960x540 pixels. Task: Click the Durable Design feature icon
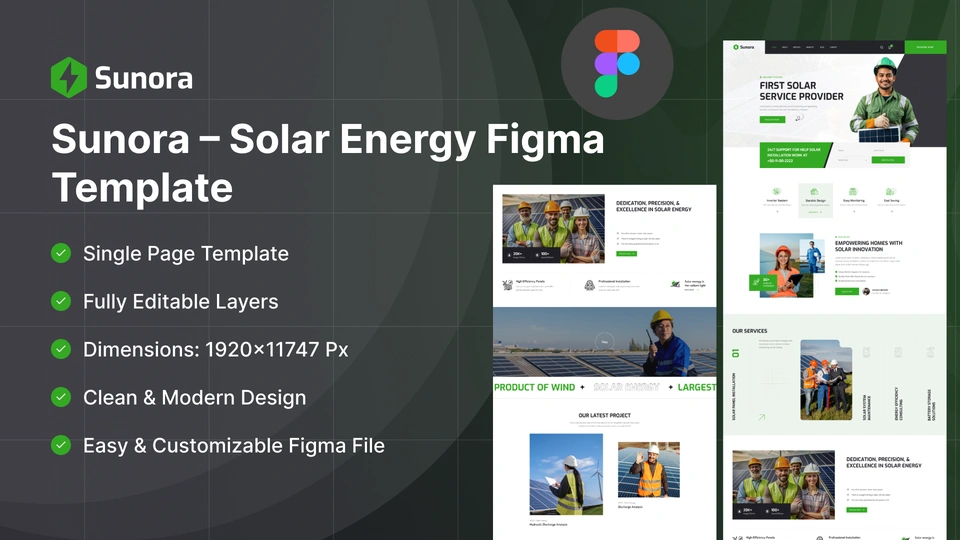815,192
